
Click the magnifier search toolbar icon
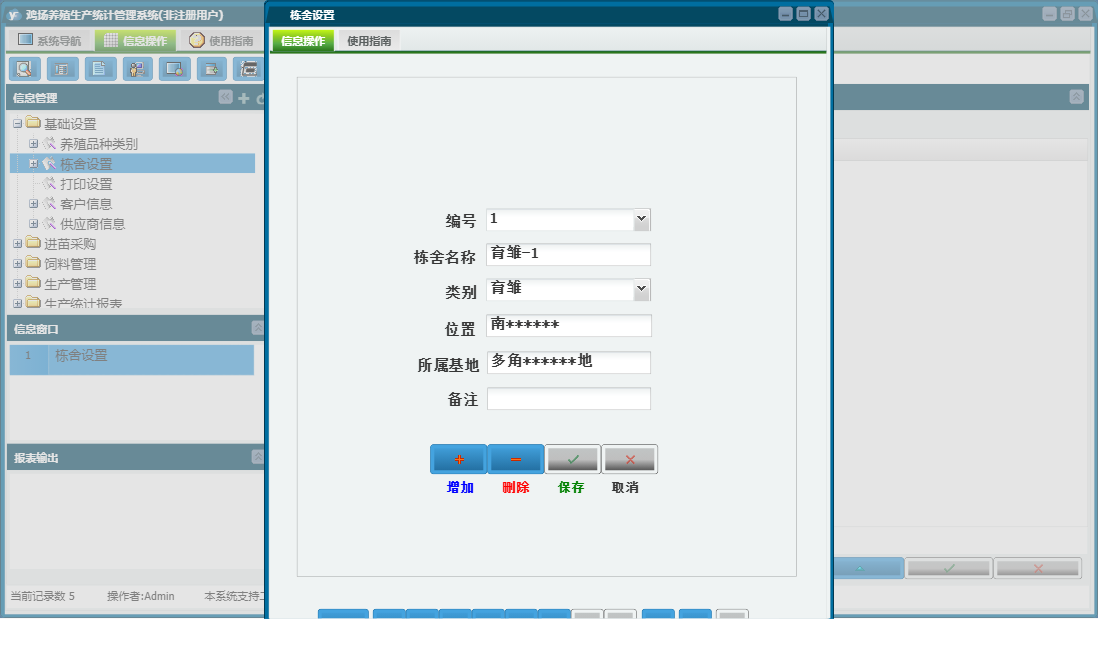pyautogui.click(x=25, y=69)
